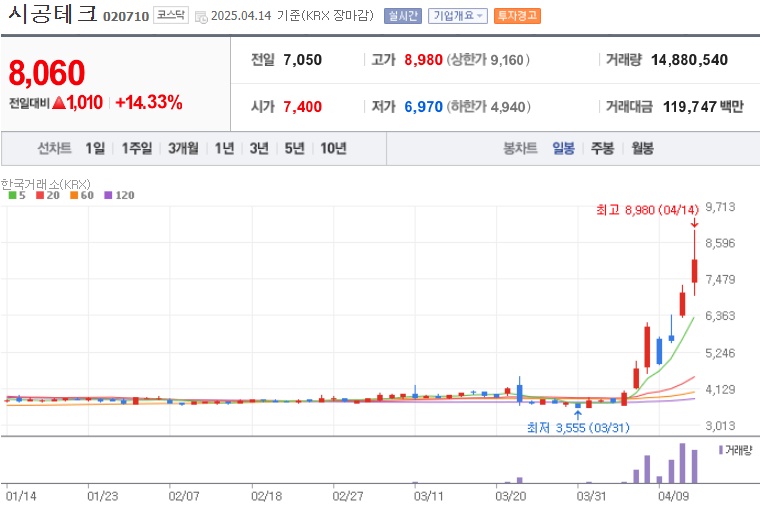
Task: Click the red 20-day moving average swatch
Action: [x=40, y=195]
